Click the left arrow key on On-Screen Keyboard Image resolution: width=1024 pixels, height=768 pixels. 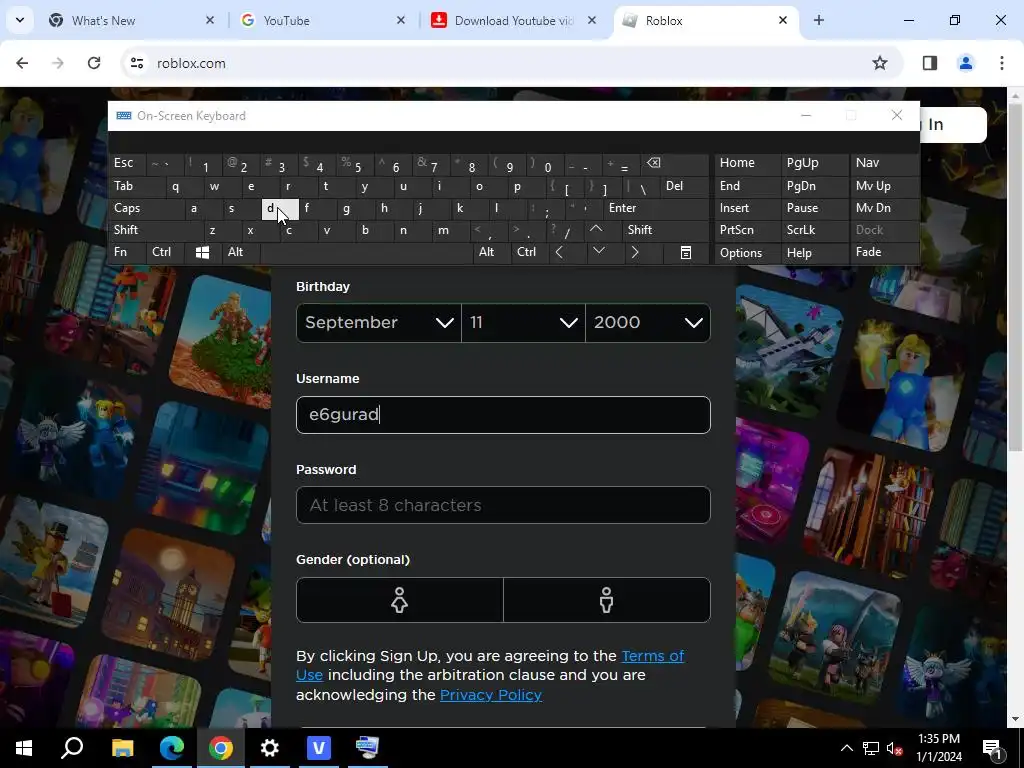(x=559, y=252)
